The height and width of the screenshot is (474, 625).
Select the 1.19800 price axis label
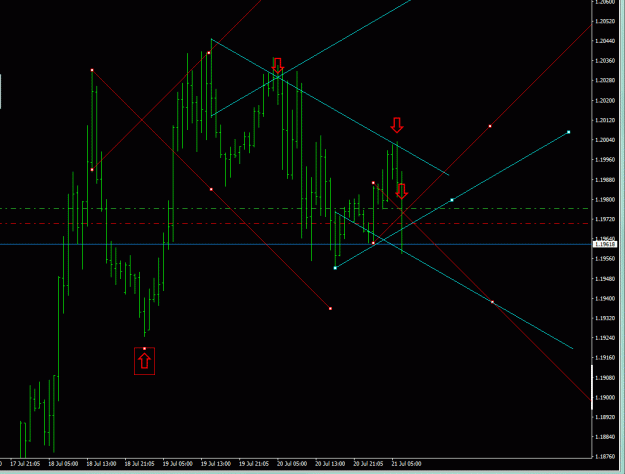605,199
